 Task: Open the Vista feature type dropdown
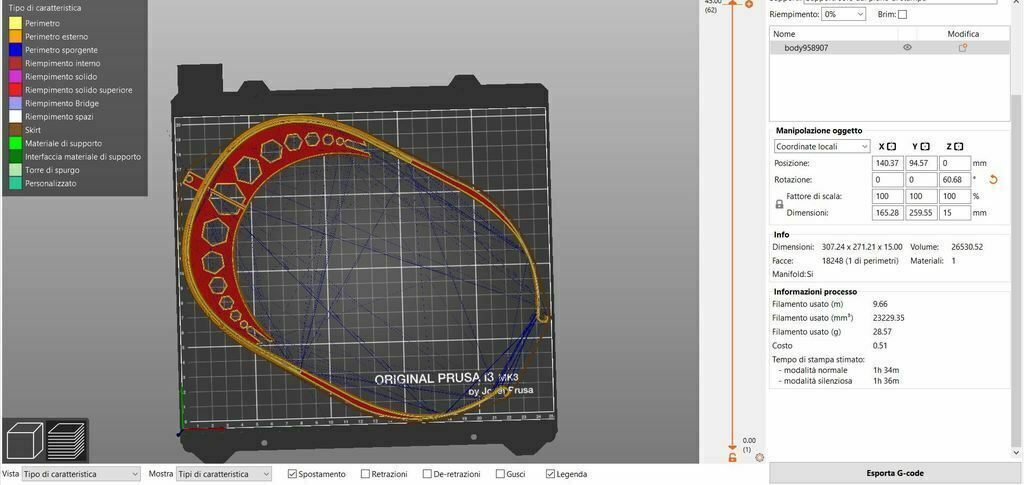(81, 474)
